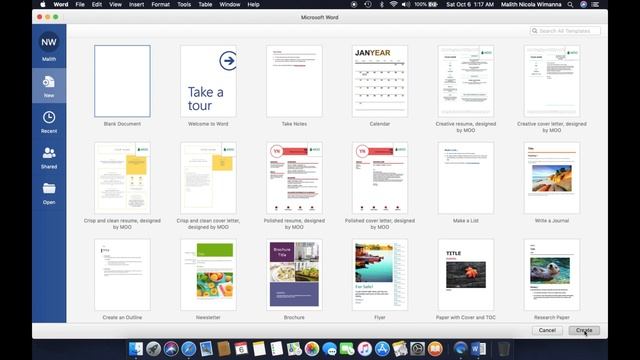The image size is (640, 360).
Task: Open iBooks orange icon in Dock
Action: (435, 349)
